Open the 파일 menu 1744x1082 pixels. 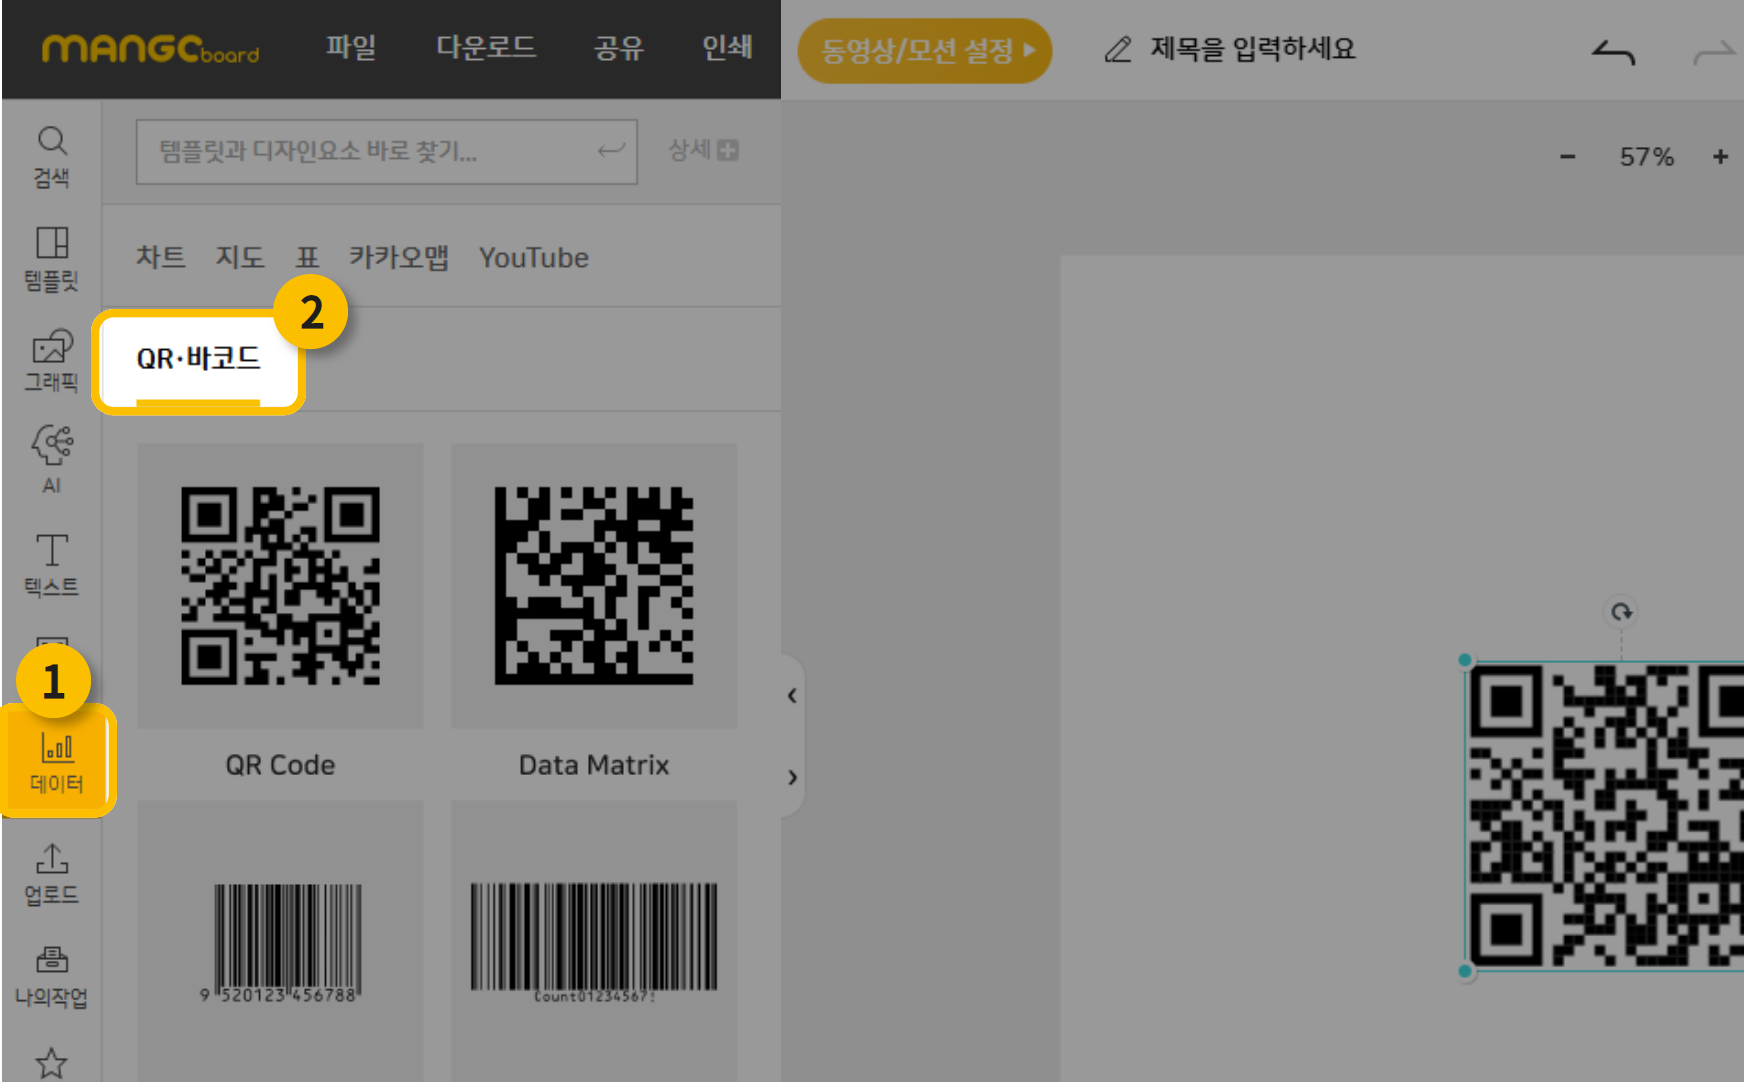[351, 47]
